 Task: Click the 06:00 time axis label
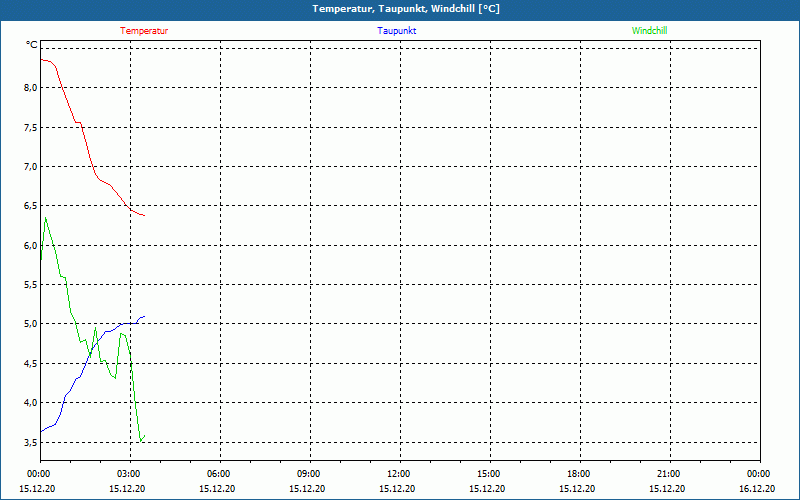pos(220,474)
